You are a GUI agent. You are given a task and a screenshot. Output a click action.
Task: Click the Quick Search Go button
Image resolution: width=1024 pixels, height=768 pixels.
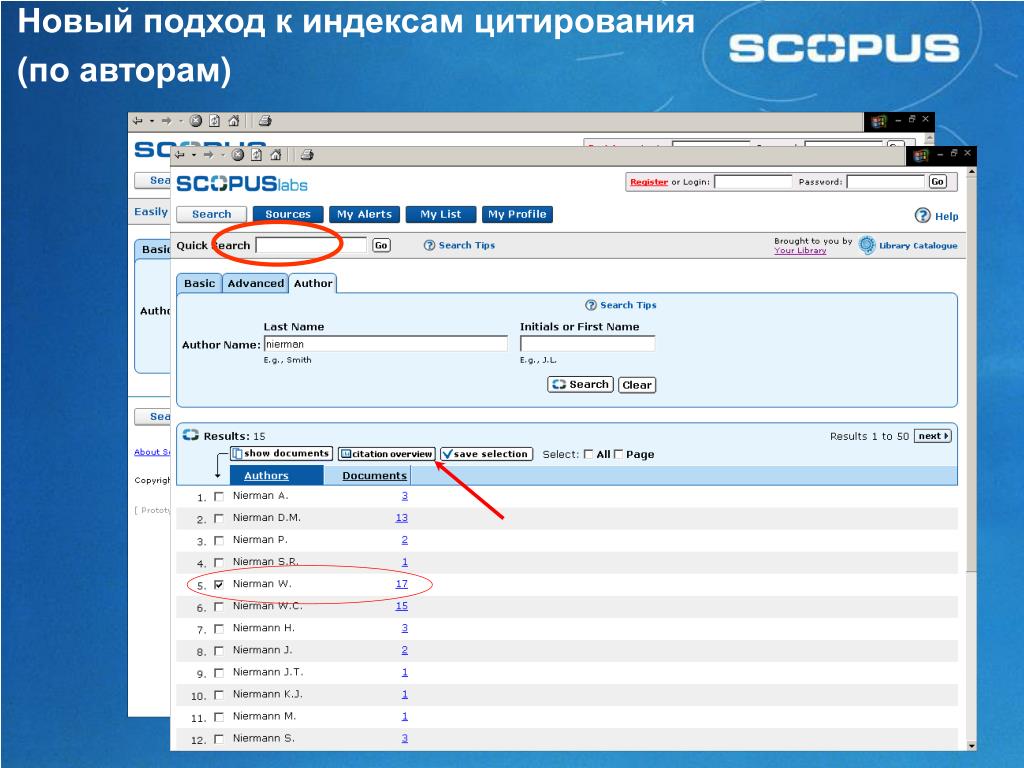point(381,246)
